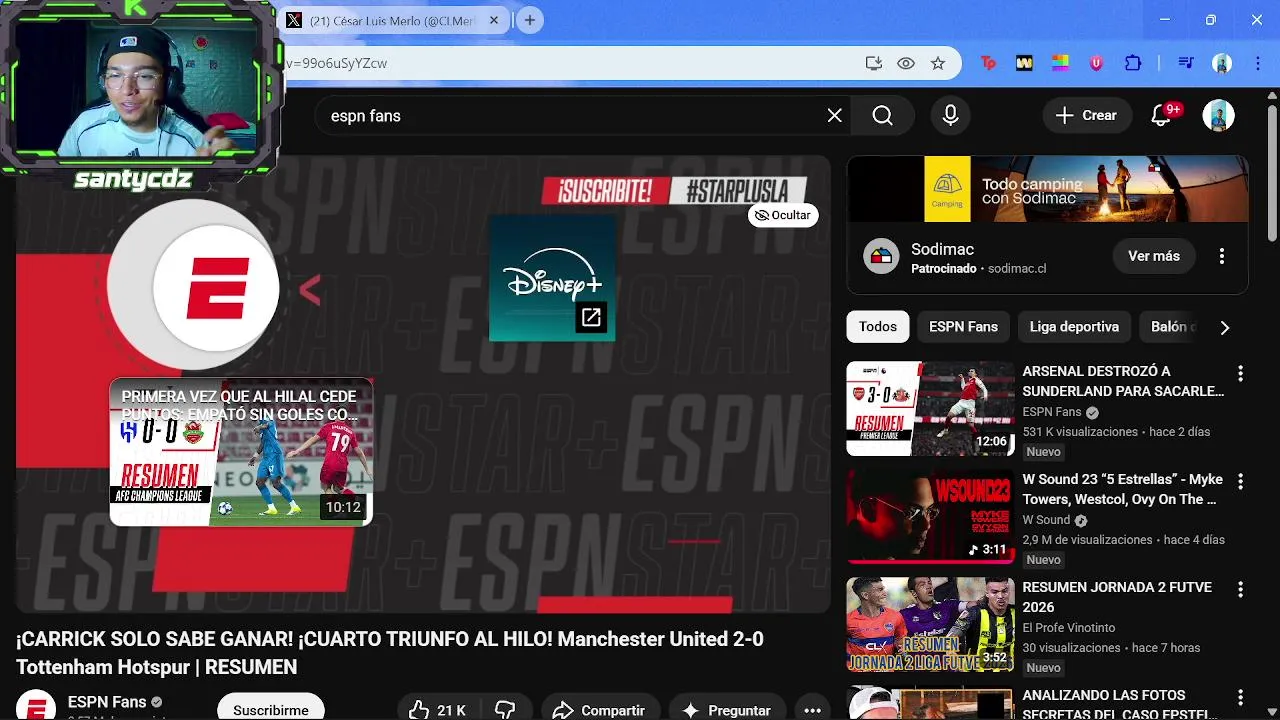This screenshot has height=720, width=1280.
Task: Open the Chrome extensions puzzle menu
Action: coord(1133,63)
